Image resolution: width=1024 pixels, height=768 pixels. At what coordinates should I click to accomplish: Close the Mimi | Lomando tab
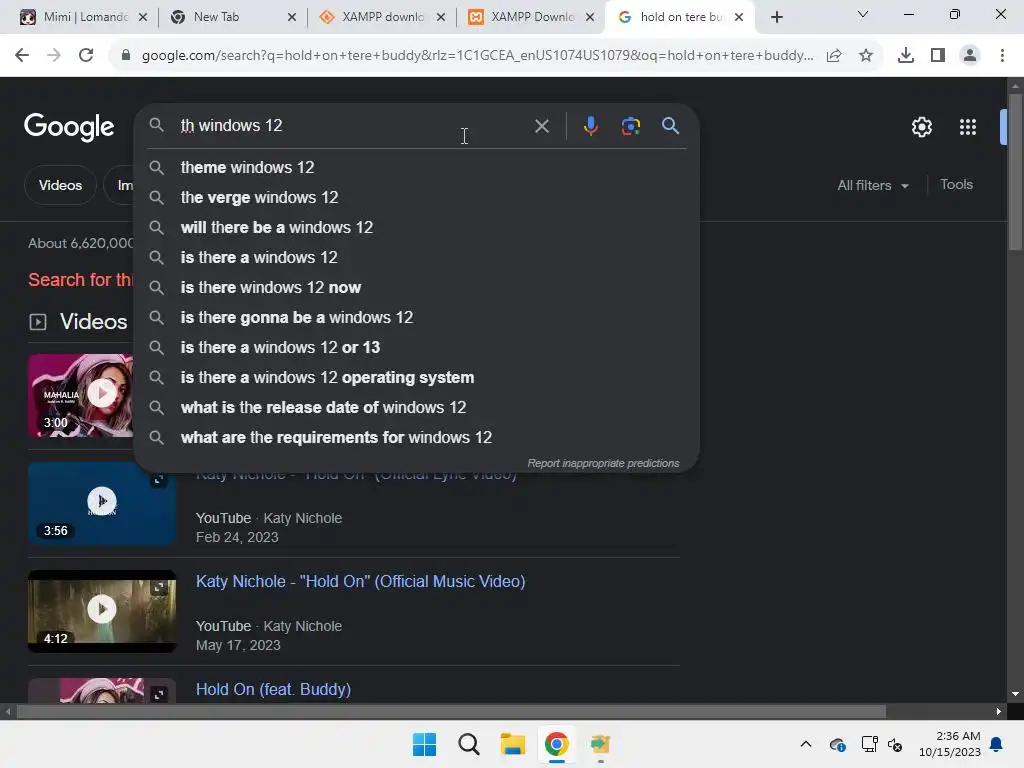[143, 17]
